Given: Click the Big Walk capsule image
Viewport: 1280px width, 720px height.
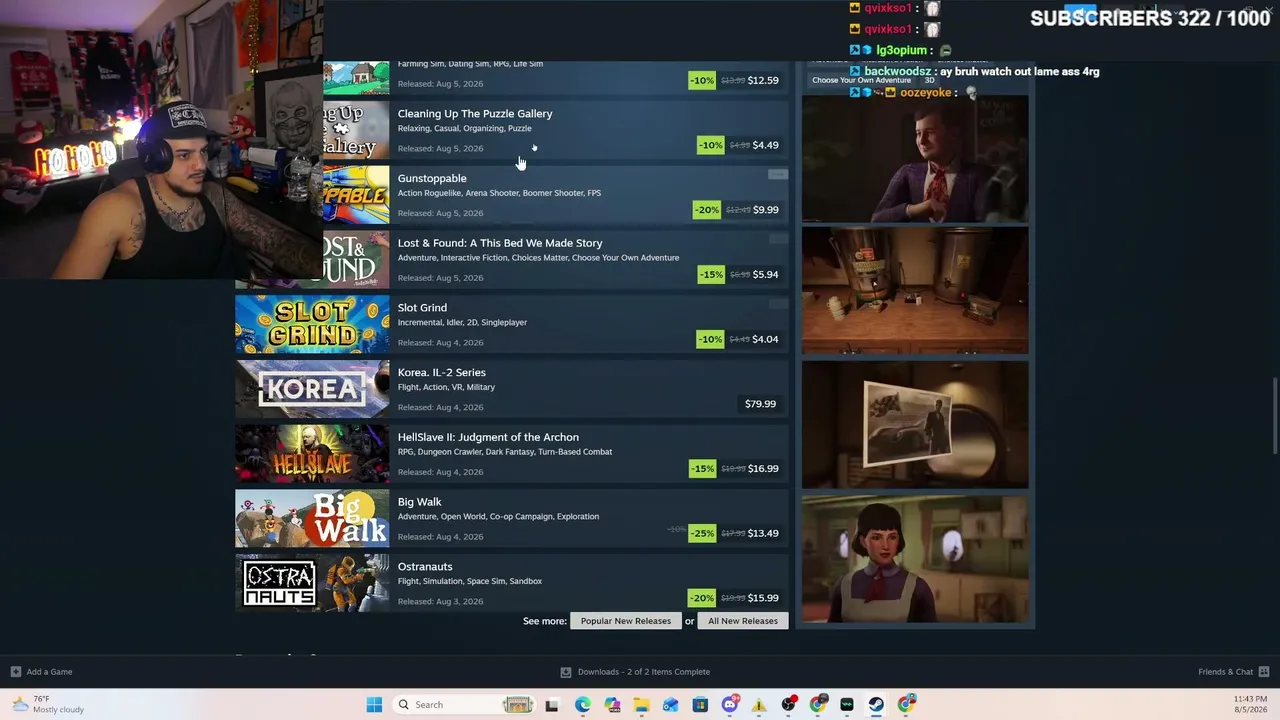Looking at the screenshot, I should [312, 518].
